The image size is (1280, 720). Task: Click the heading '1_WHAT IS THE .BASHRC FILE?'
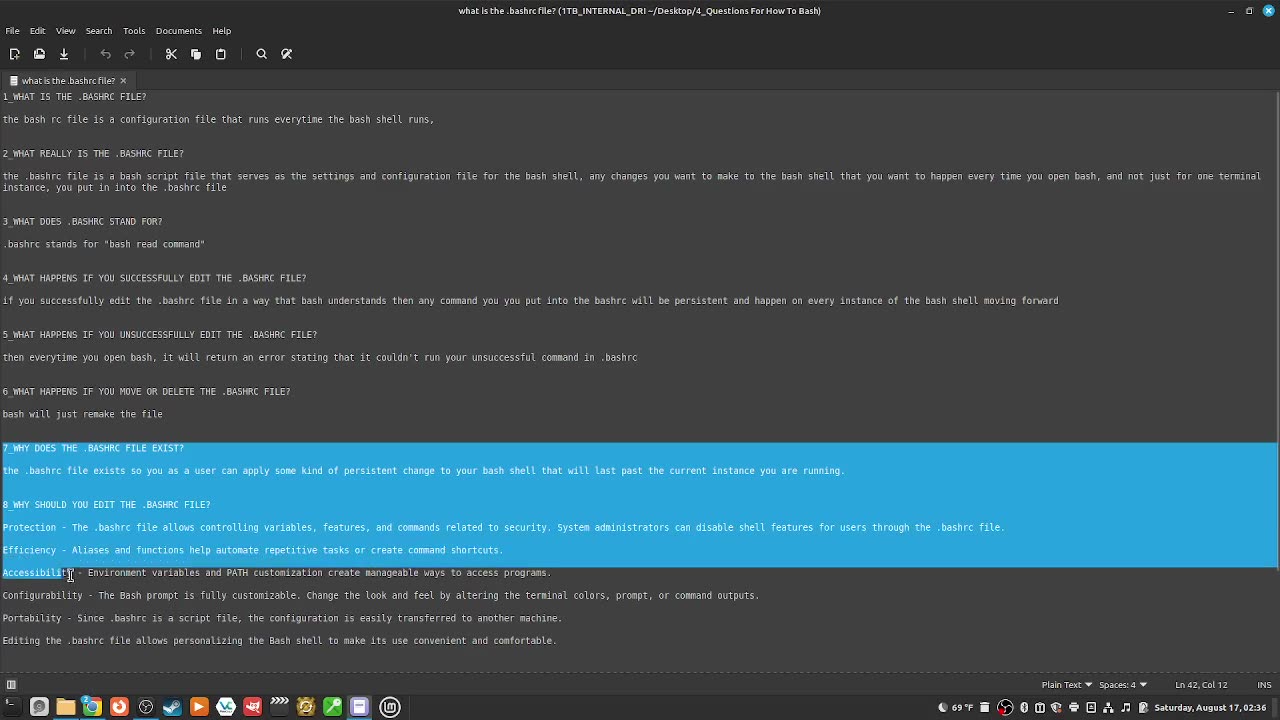(x=75, y=97)
